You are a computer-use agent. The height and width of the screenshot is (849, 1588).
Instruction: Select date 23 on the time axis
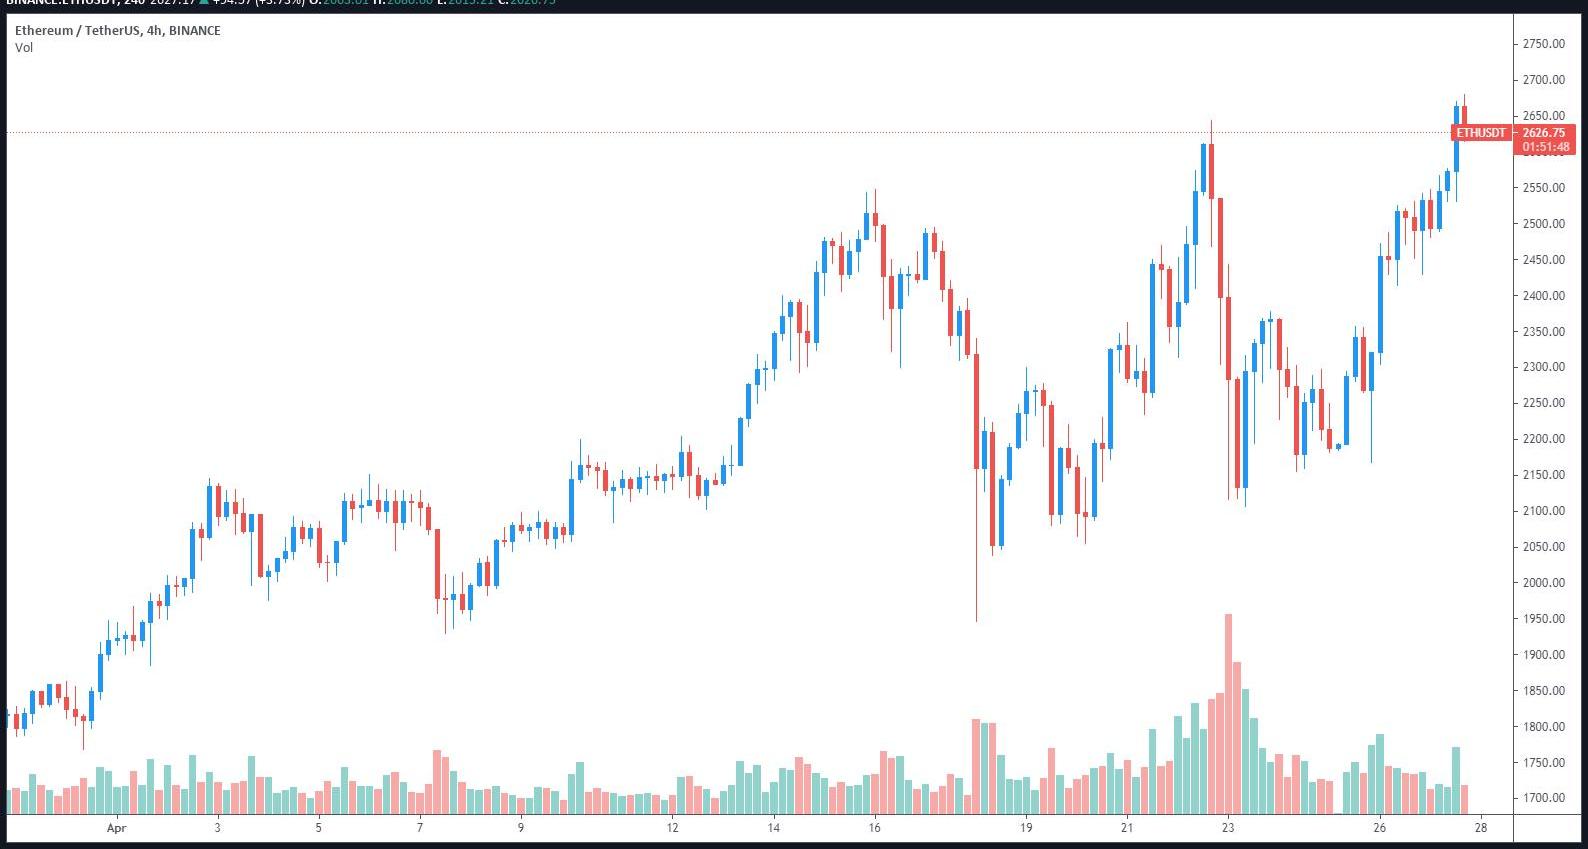[x=1228, y=828]
